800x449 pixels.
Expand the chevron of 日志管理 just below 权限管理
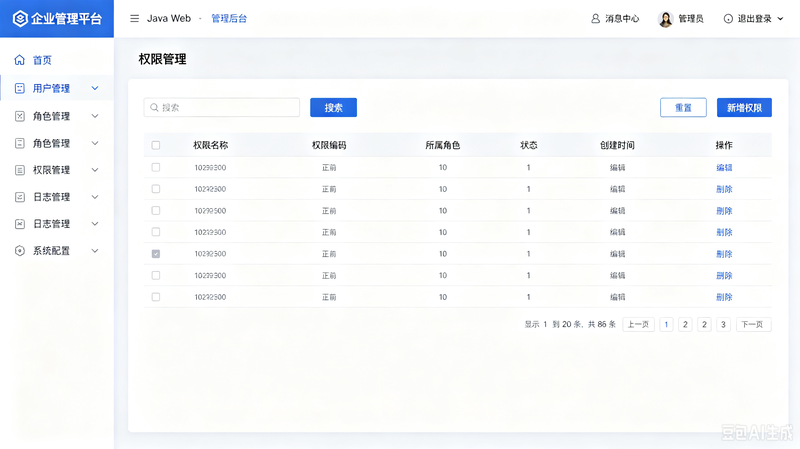pyautogui.click(x=95, y=197)
